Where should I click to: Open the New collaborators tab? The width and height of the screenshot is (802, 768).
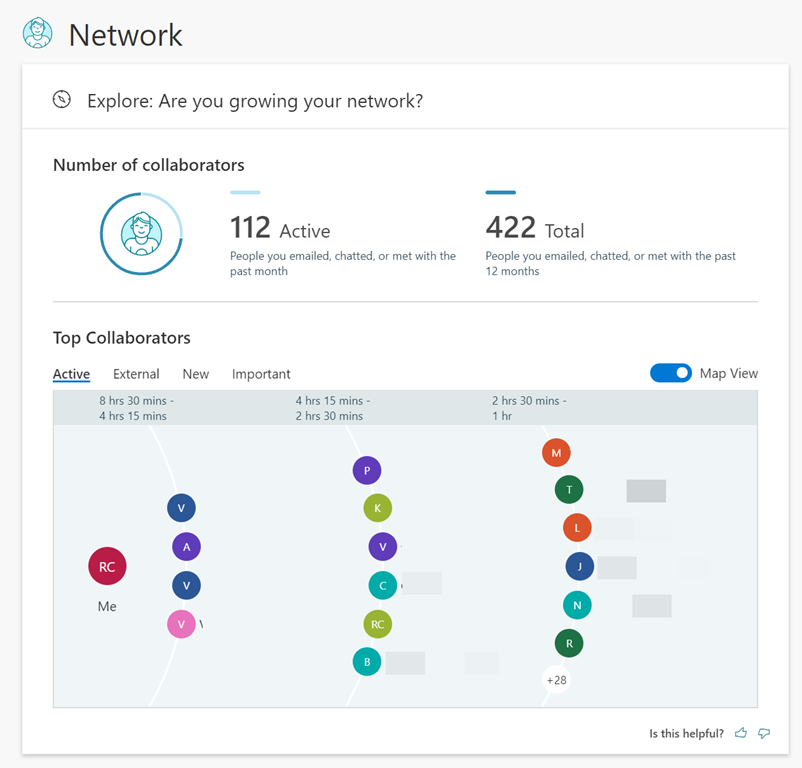click(x=195, y=374)
